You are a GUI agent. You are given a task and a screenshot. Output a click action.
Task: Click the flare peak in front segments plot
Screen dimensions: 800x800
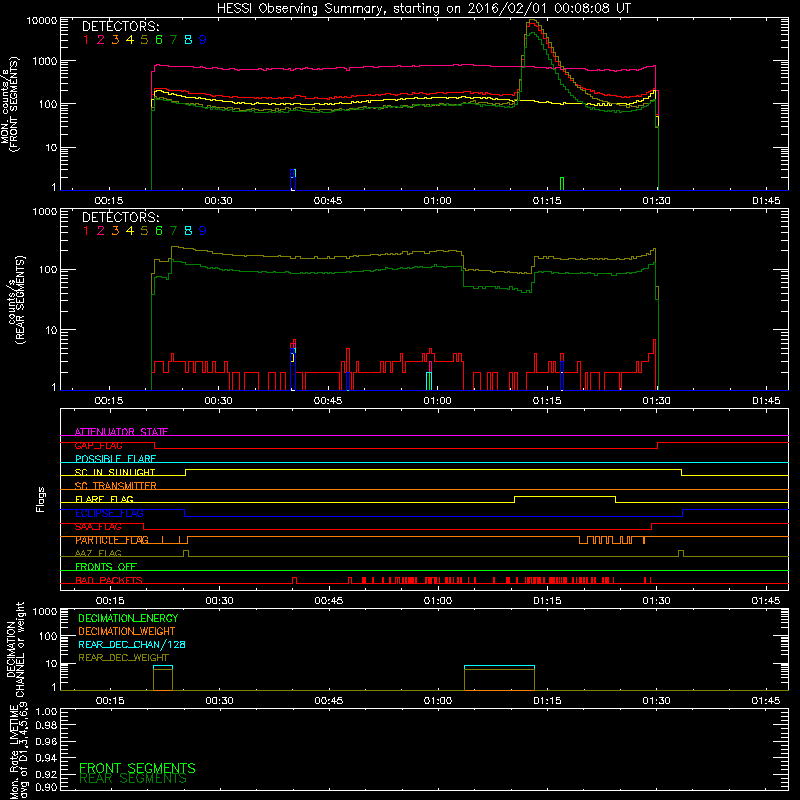pos(533,21)
